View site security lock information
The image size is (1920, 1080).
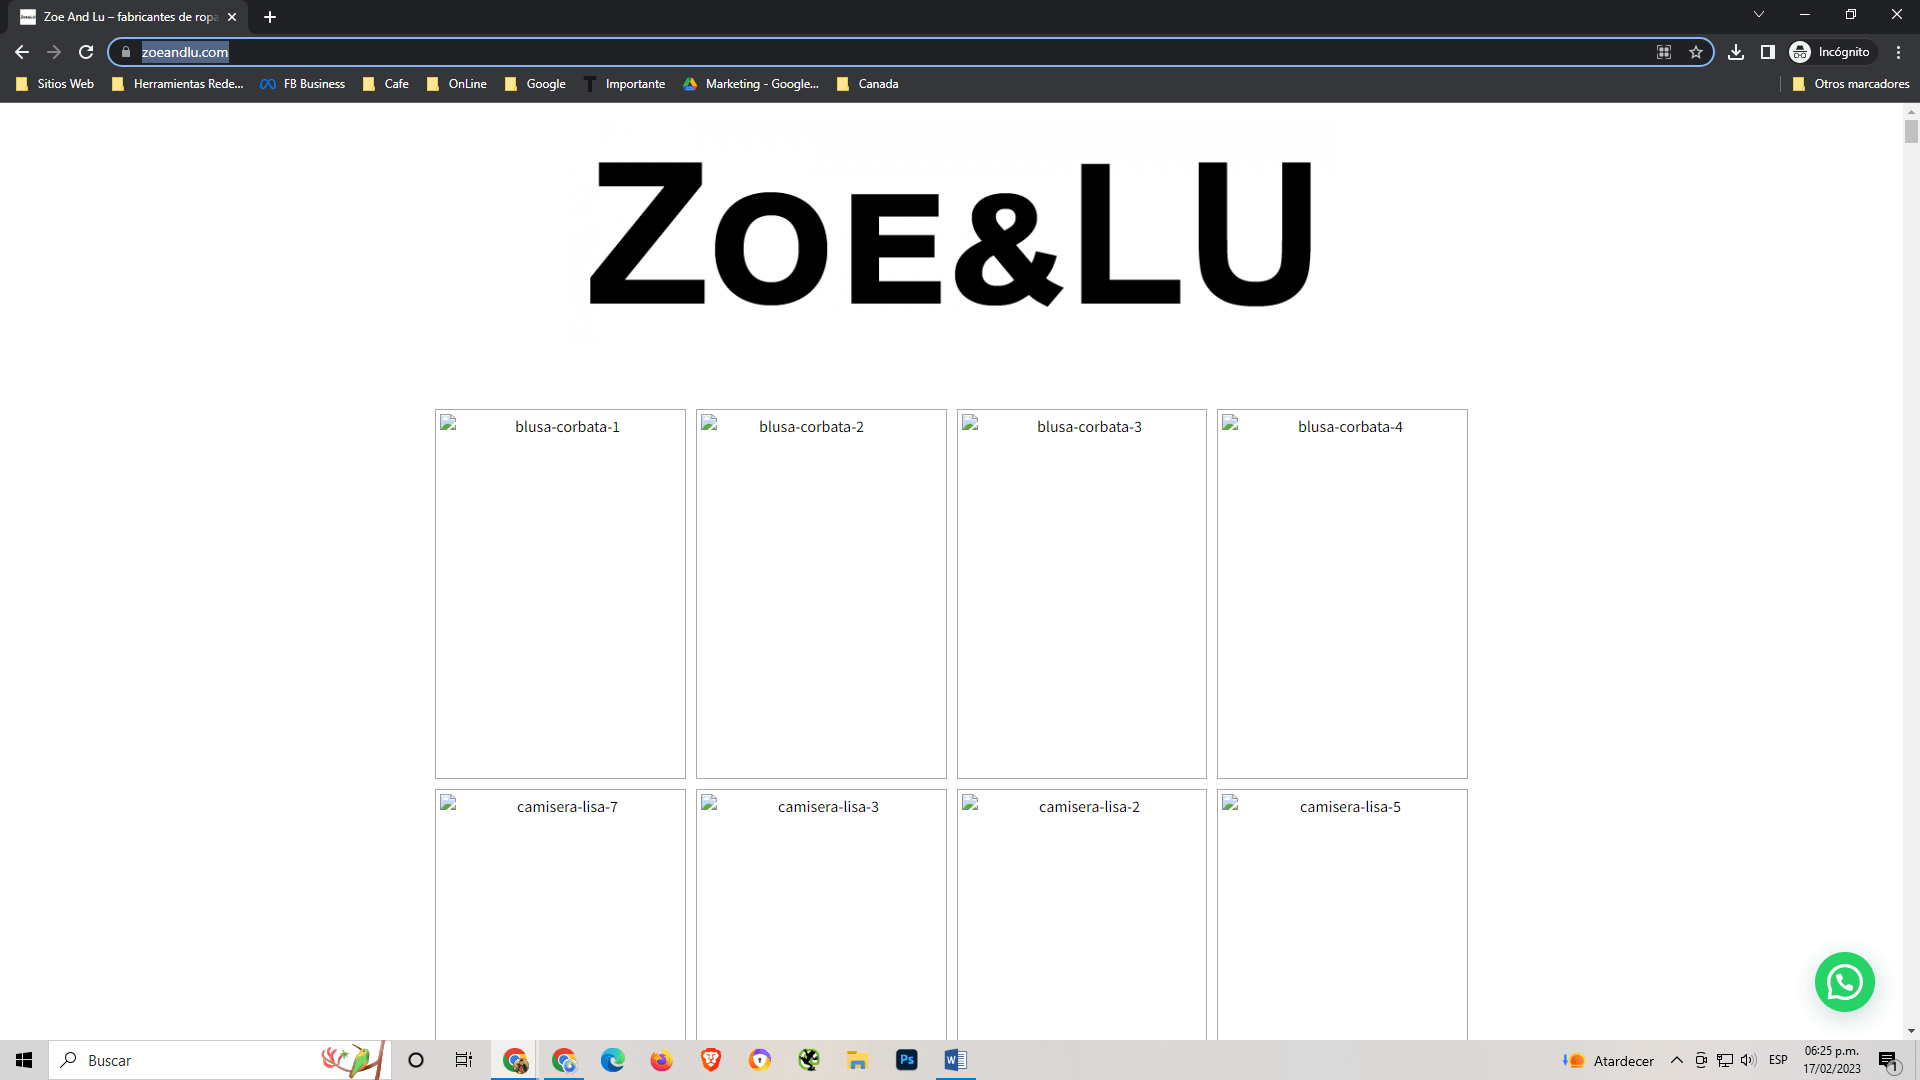pos(126,52)
